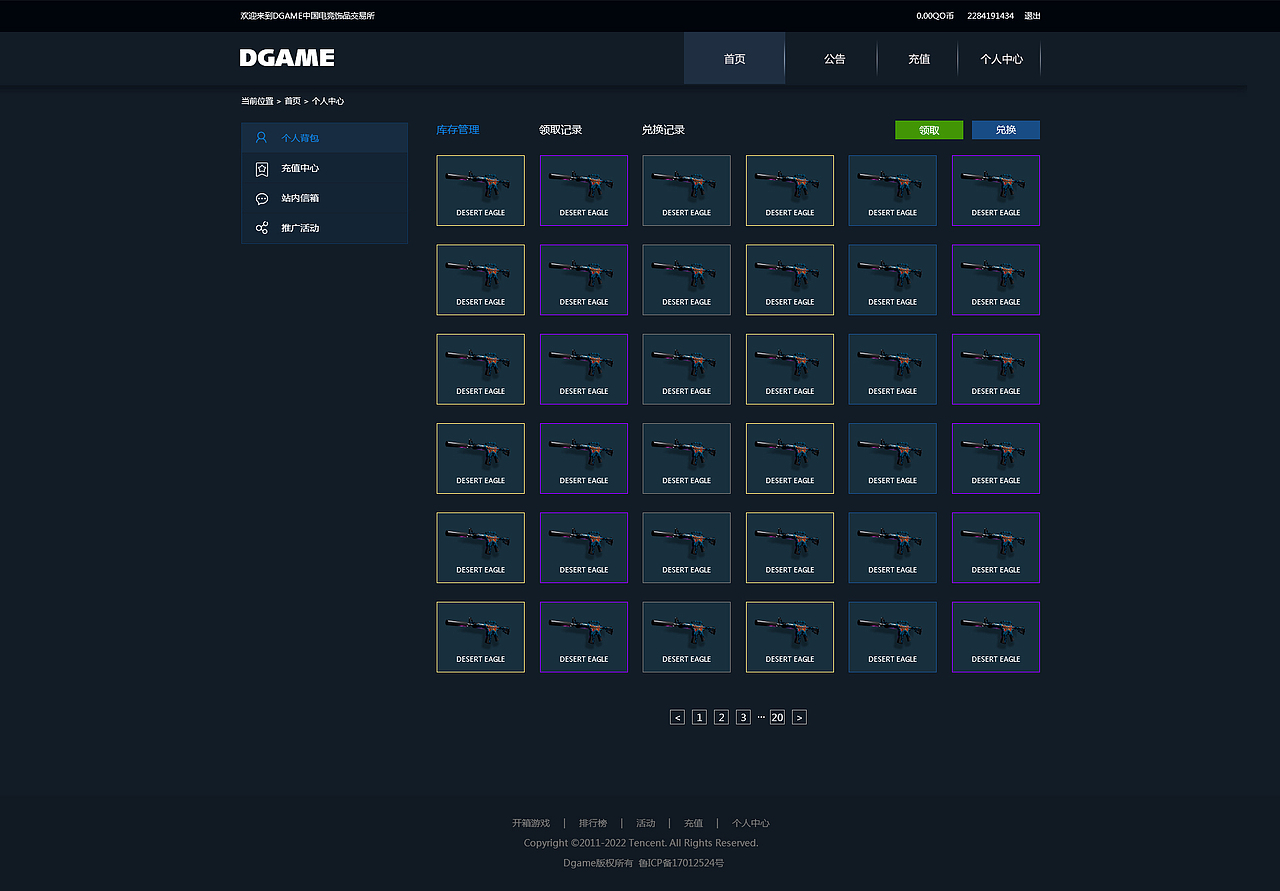Select yellow-bordered first item in second row
The width and height of the screenshot is (1280, 891).
pos(480,280)
